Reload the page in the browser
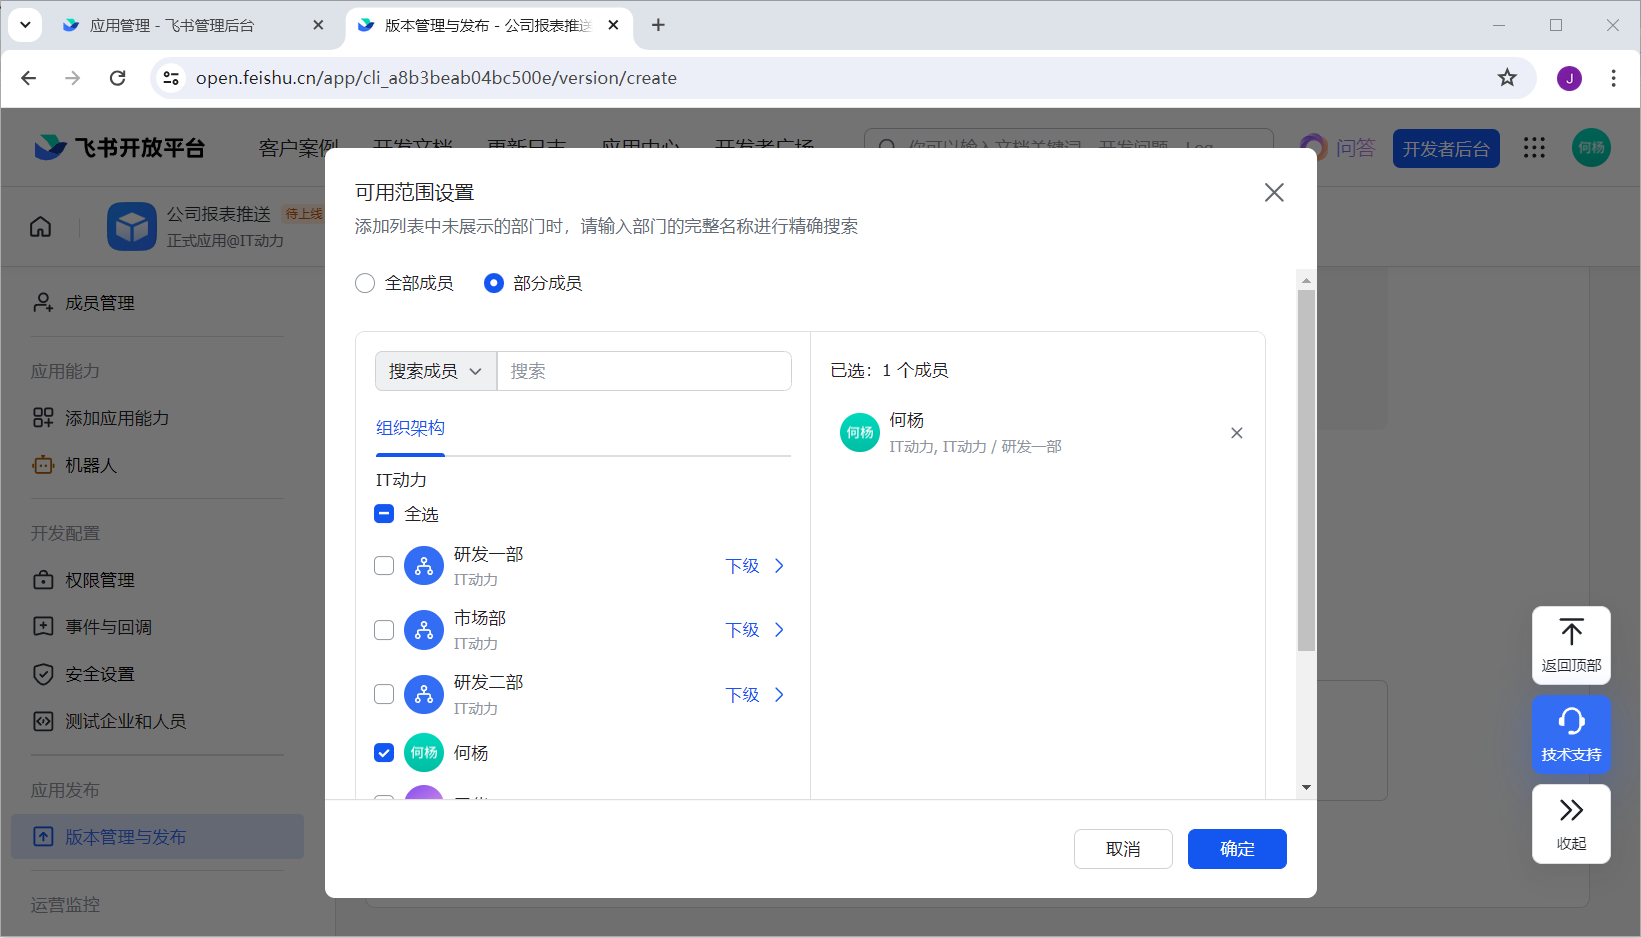The image size is (1641, 938). click(x=118, y=78)
